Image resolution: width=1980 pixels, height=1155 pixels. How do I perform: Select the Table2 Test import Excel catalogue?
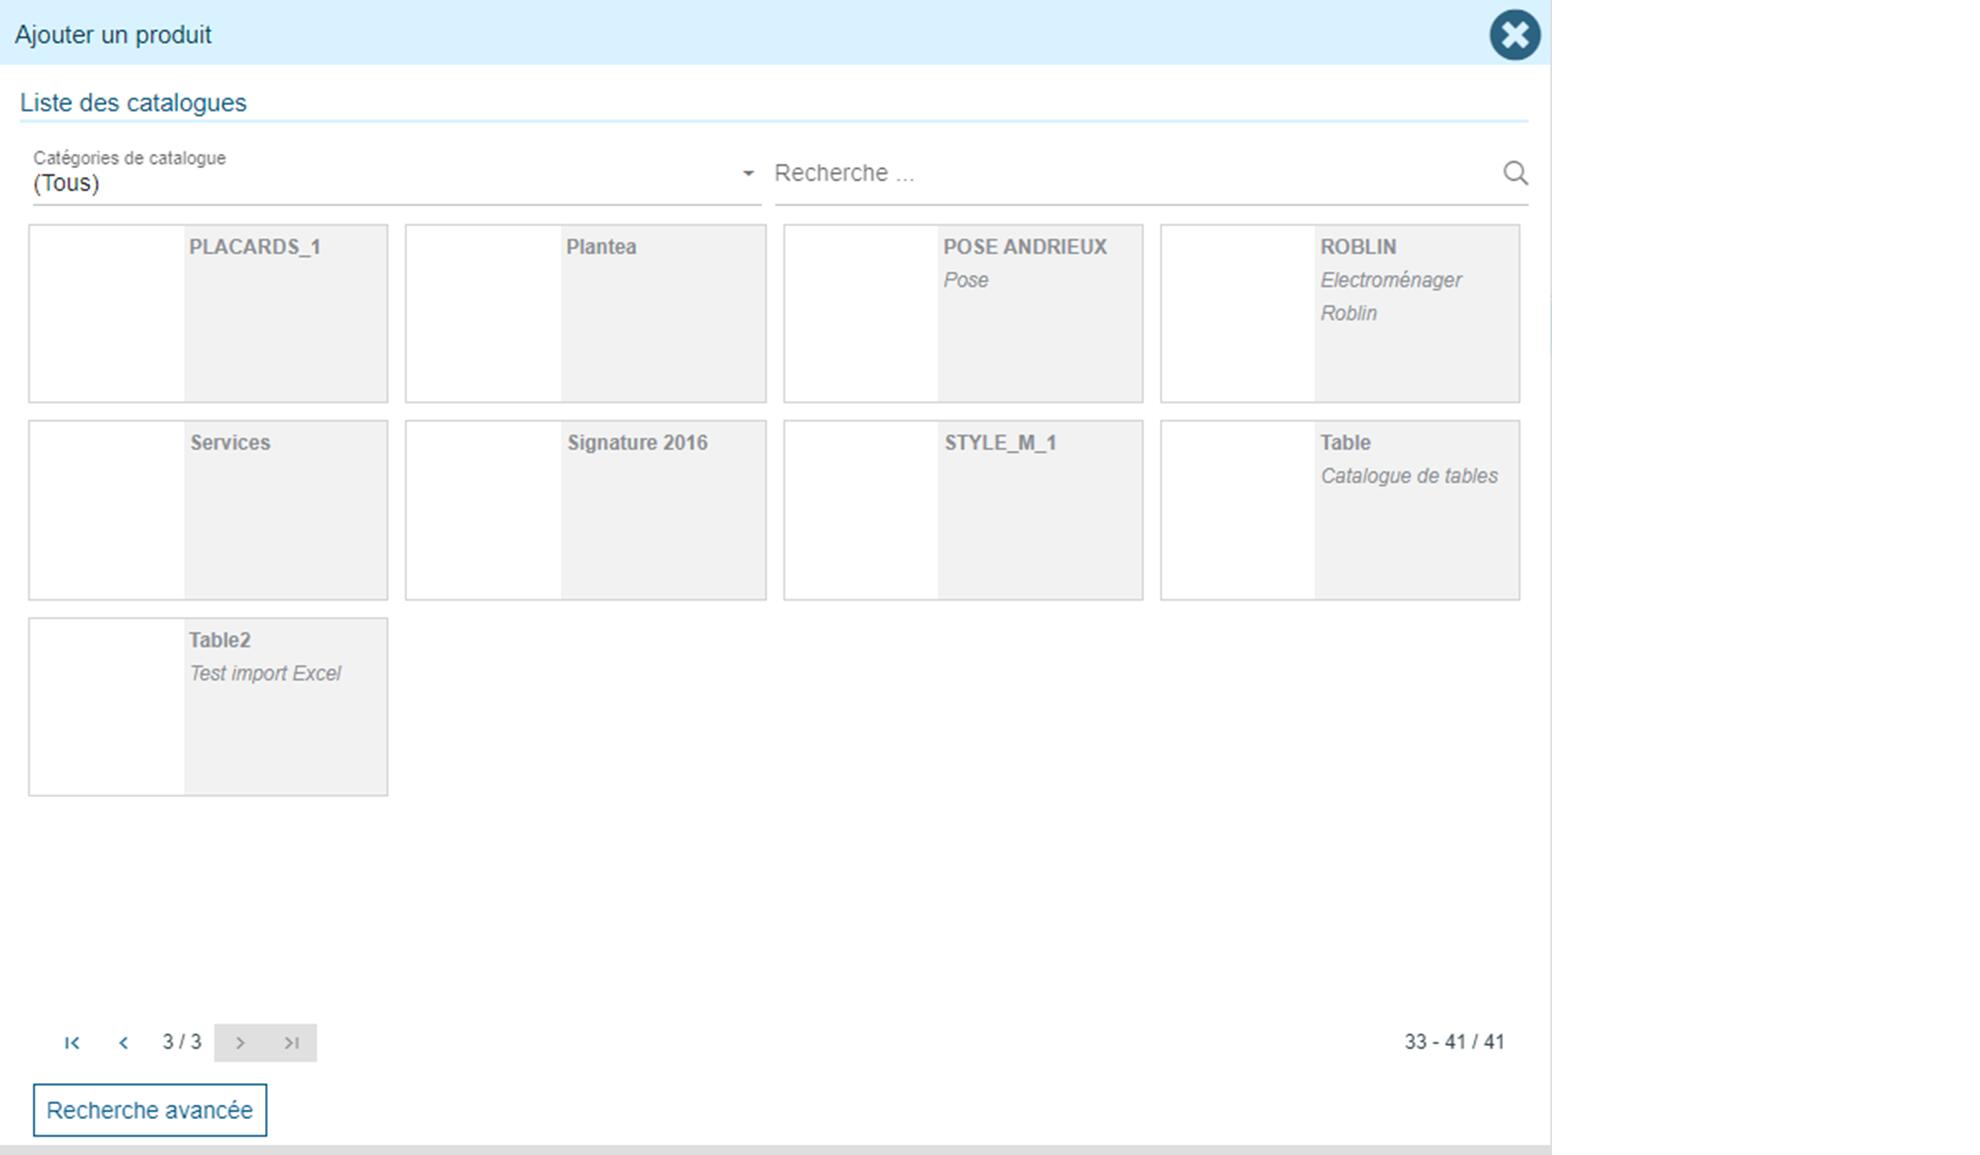pos(208,707)
